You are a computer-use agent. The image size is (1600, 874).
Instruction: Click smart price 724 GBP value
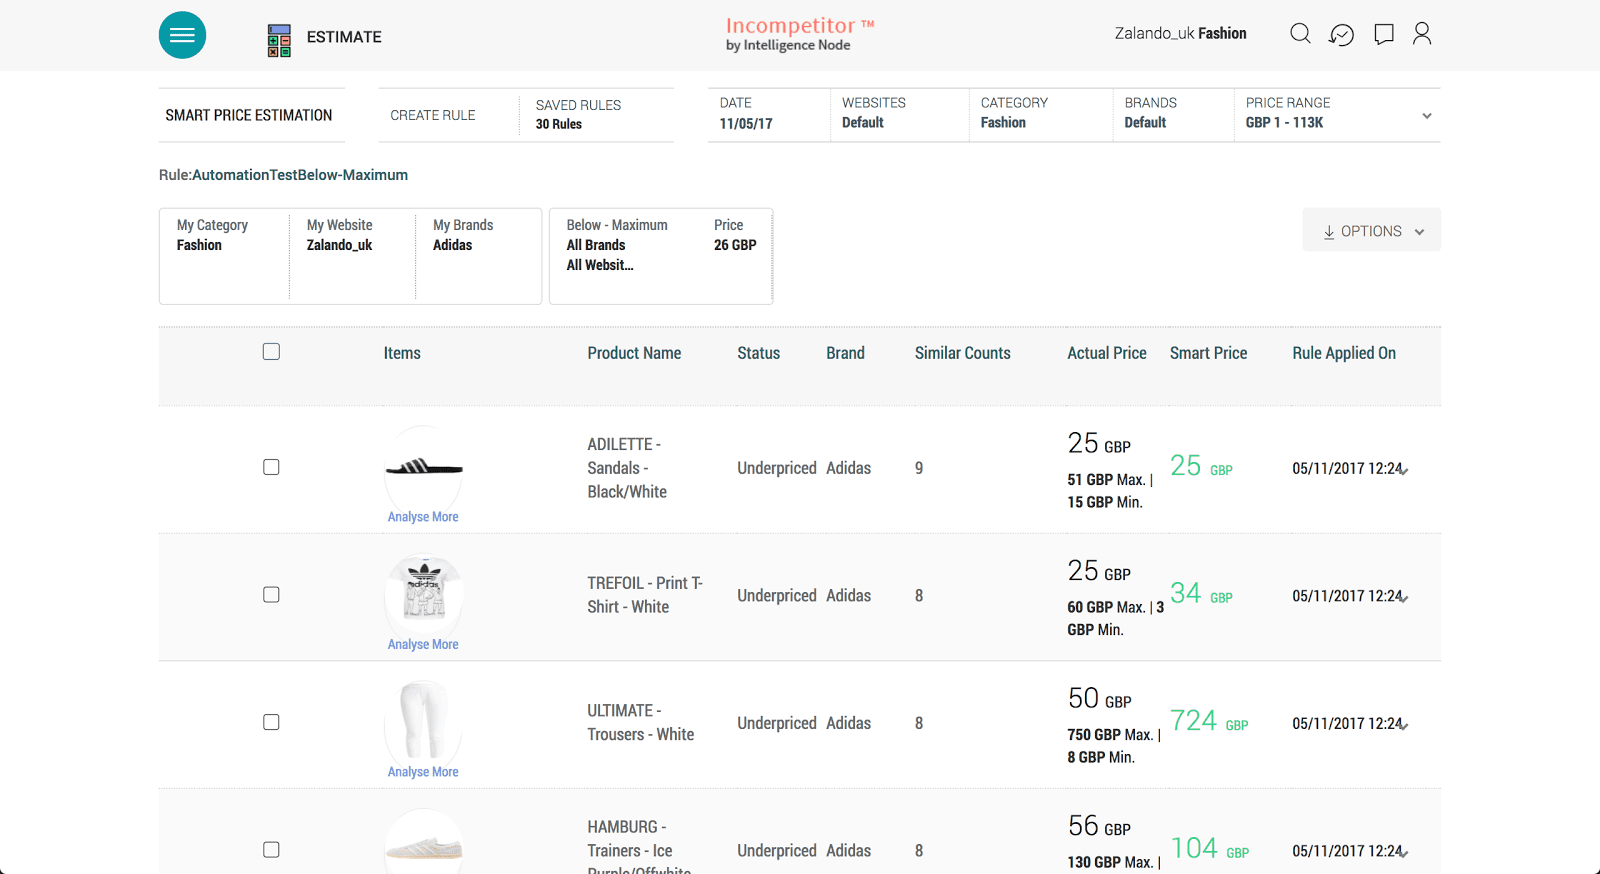coord(1209,721)
